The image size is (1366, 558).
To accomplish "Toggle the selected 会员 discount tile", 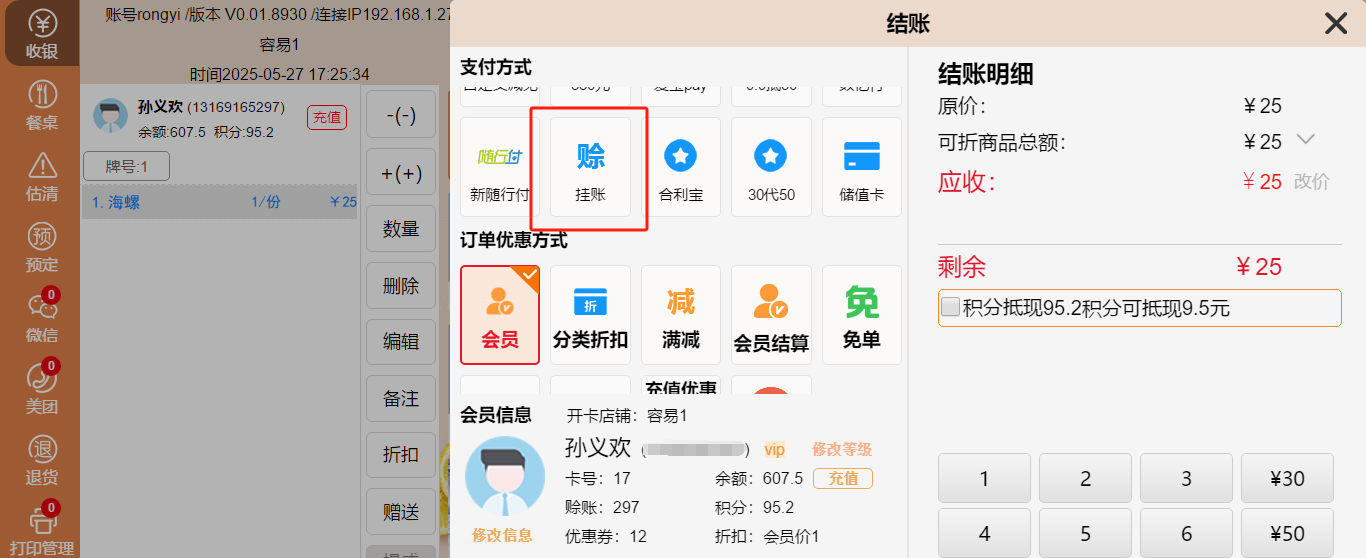I will pyautogui.click(x=500, y=314).
